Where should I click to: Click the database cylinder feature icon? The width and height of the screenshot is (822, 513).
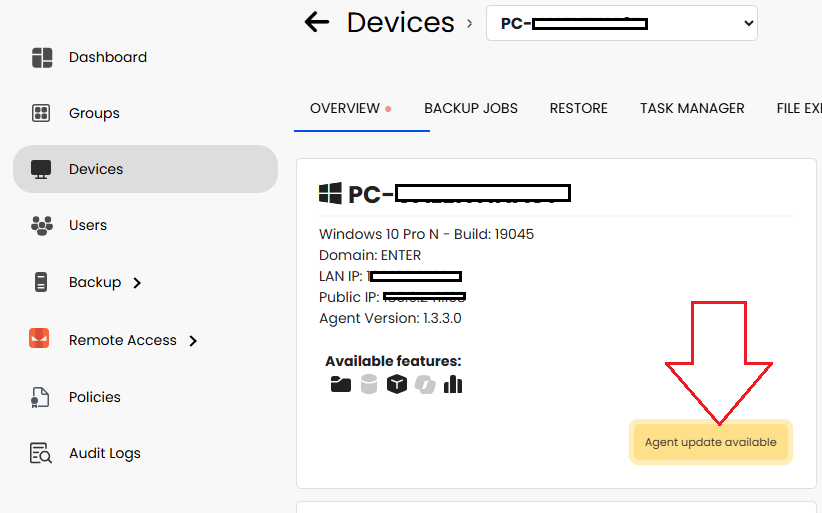click(369, 384)
